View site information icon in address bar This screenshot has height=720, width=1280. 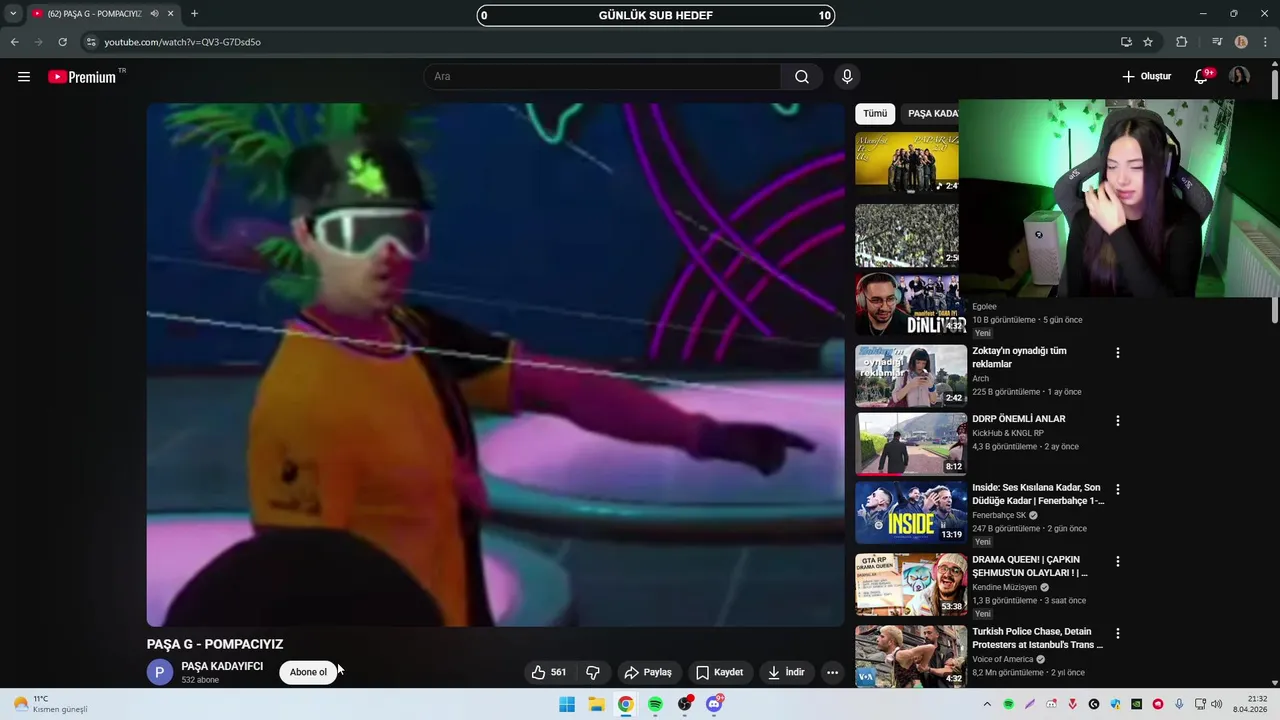click(x=91, y=42)
